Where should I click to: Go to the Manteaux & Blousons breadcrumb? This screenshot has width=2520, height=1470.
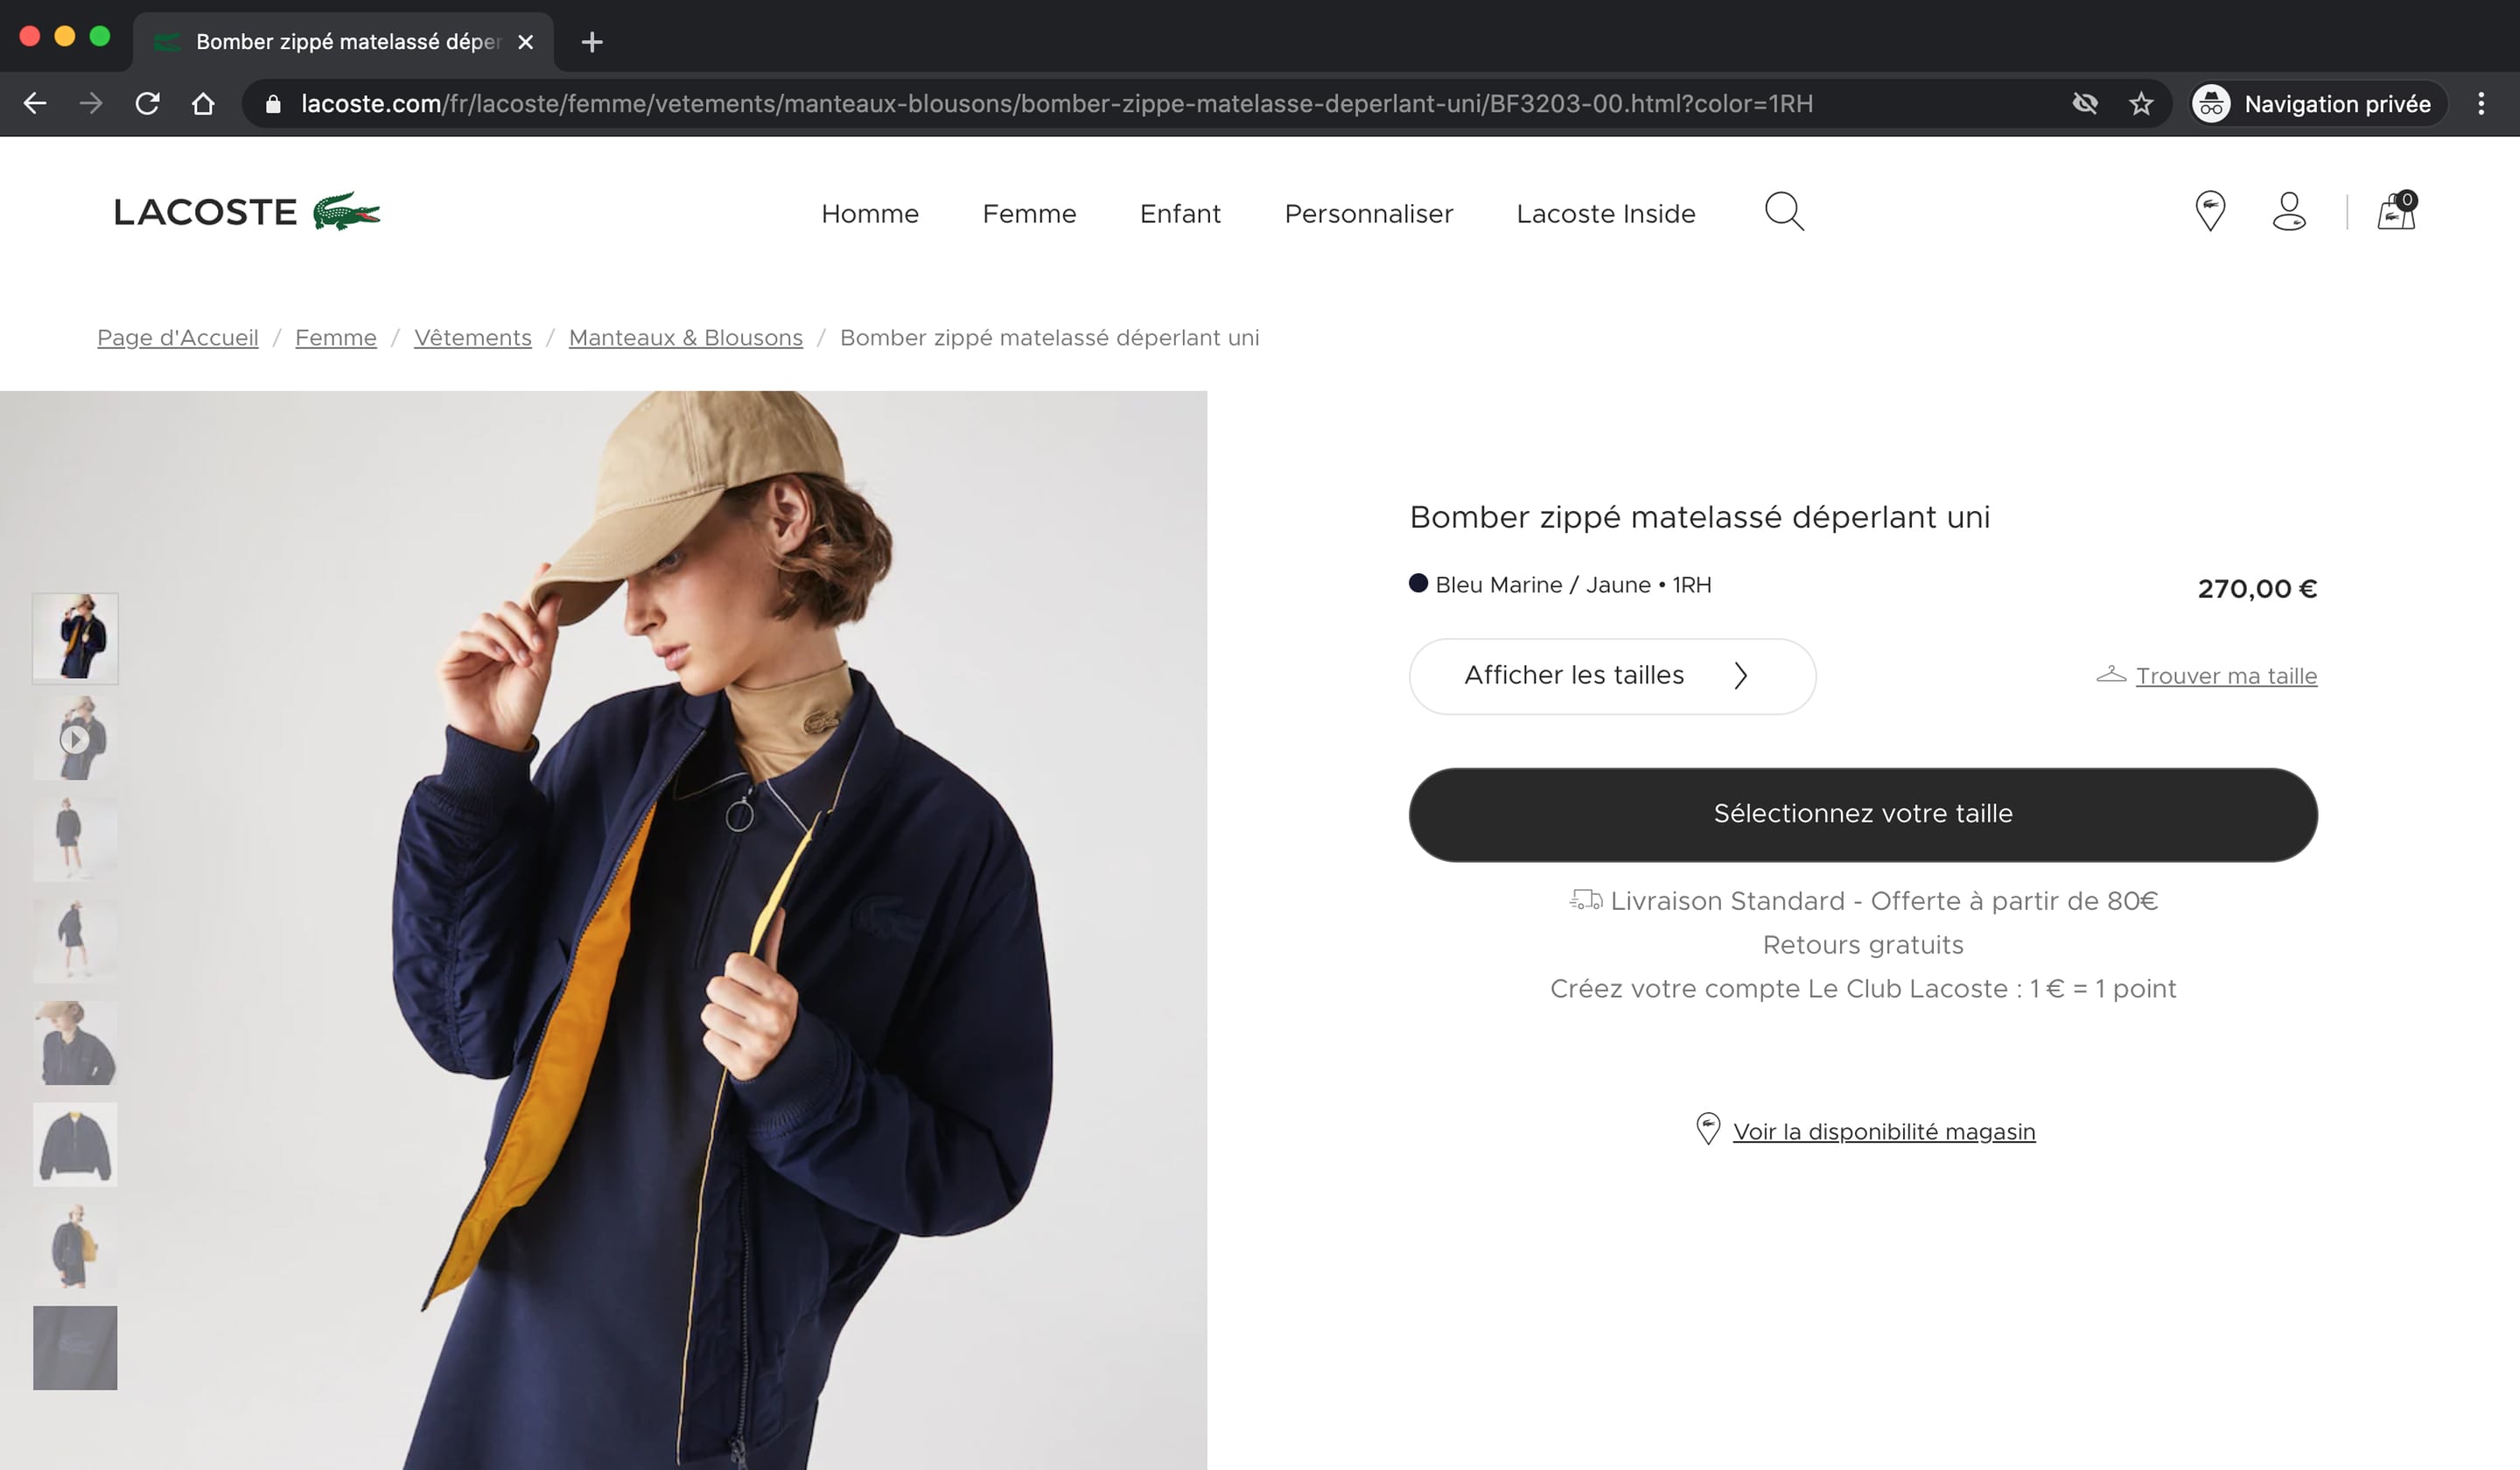(685, 338)
